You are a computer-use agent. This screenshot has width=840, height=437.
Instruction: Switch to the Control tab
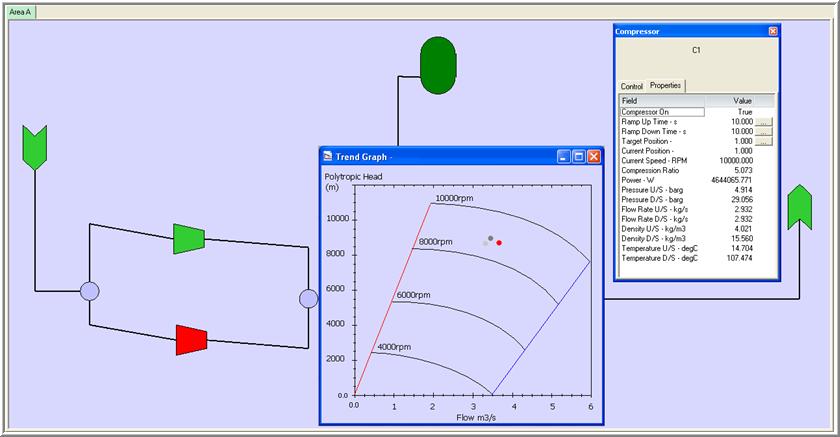pyautogui.click(x=632, y=86)
